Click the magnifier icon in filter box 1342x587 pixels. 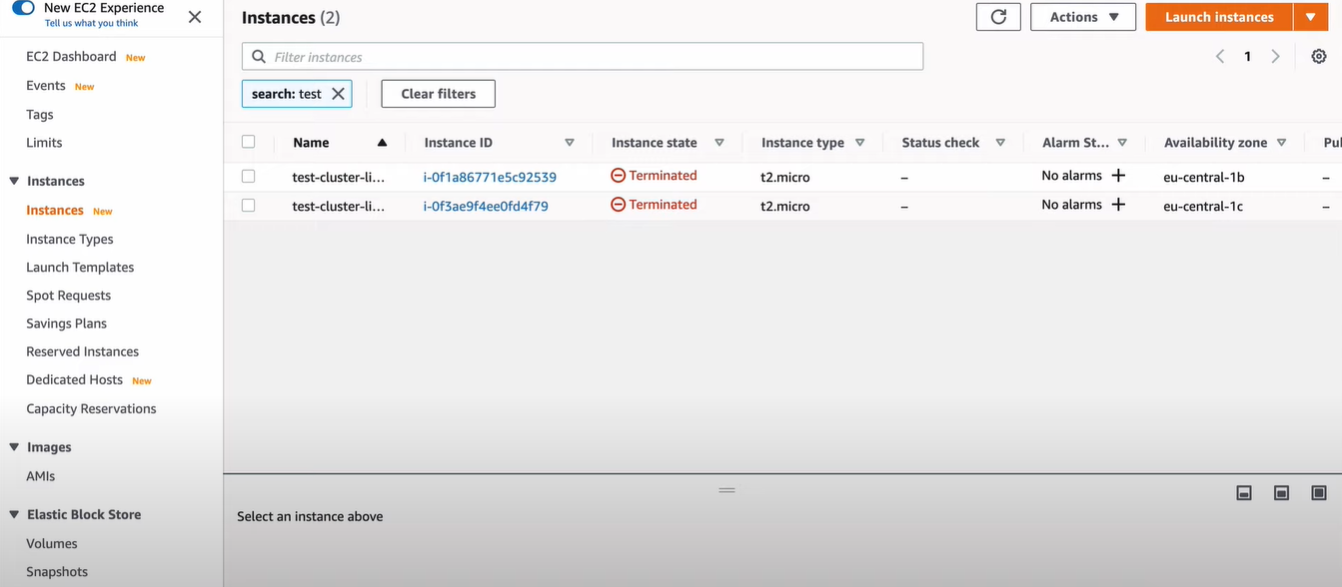point(259,57)
